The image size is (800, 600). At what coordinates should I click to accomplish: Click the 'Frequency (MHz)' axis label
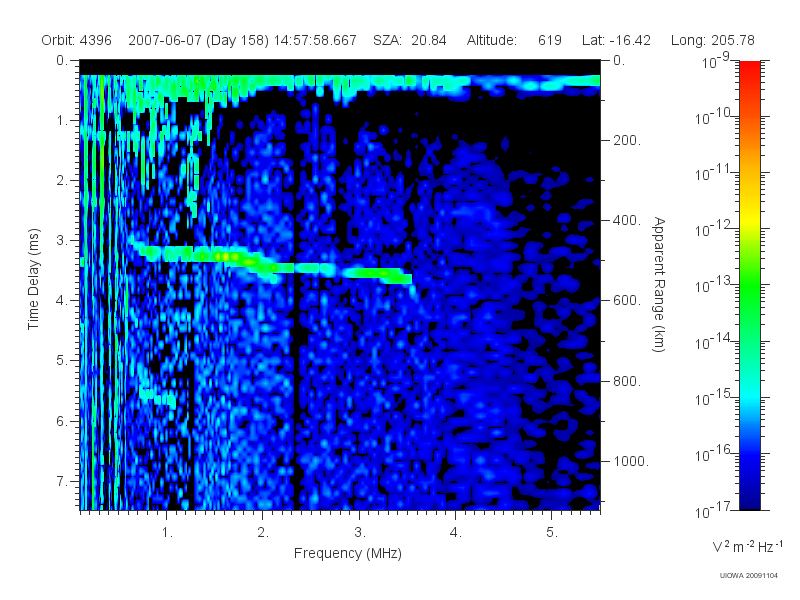point(348,553)
